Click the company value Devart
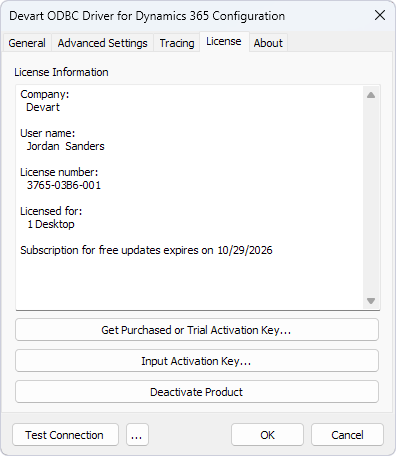 click(43, 107)
